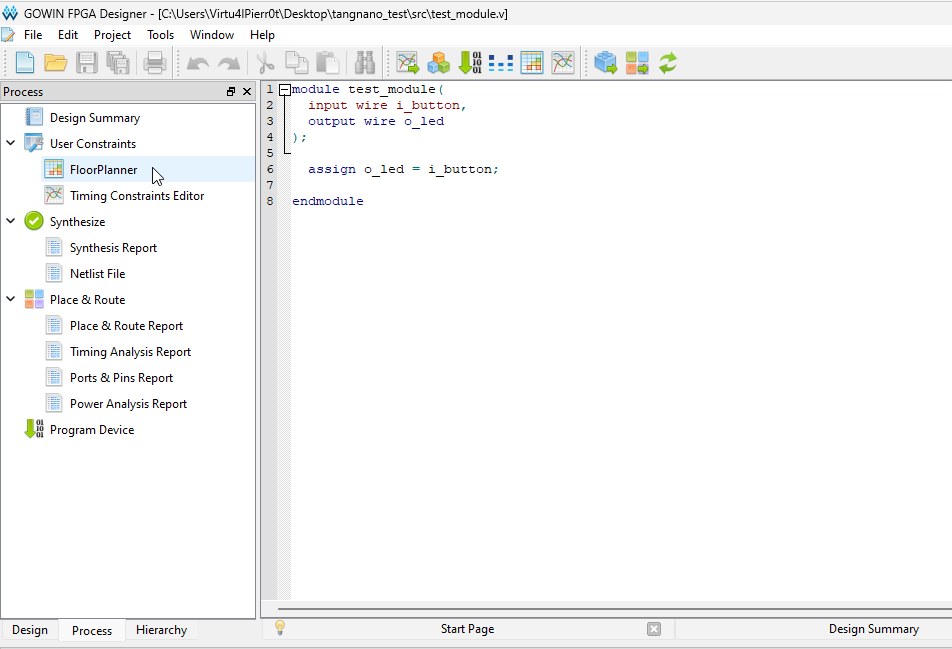Viewport: 952px width, 649px height.
Task: Open the Tools menu
Action: tap(160, 35)
